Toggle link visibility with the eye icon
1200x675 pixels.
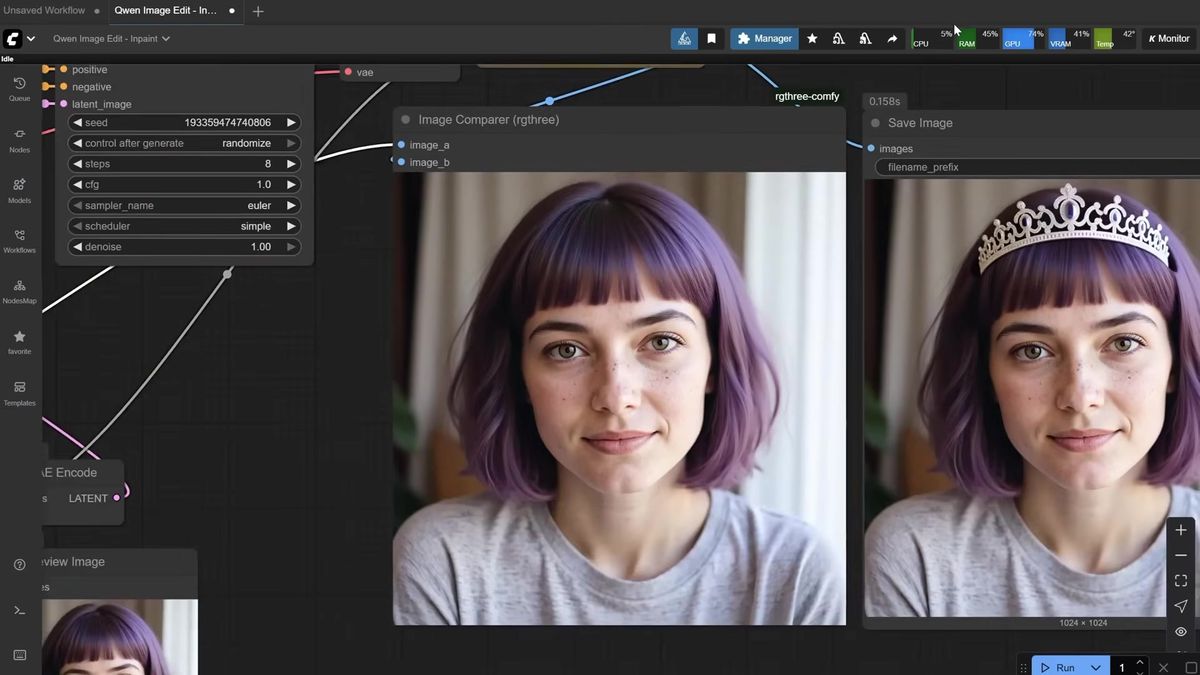tap(1181, 632)
